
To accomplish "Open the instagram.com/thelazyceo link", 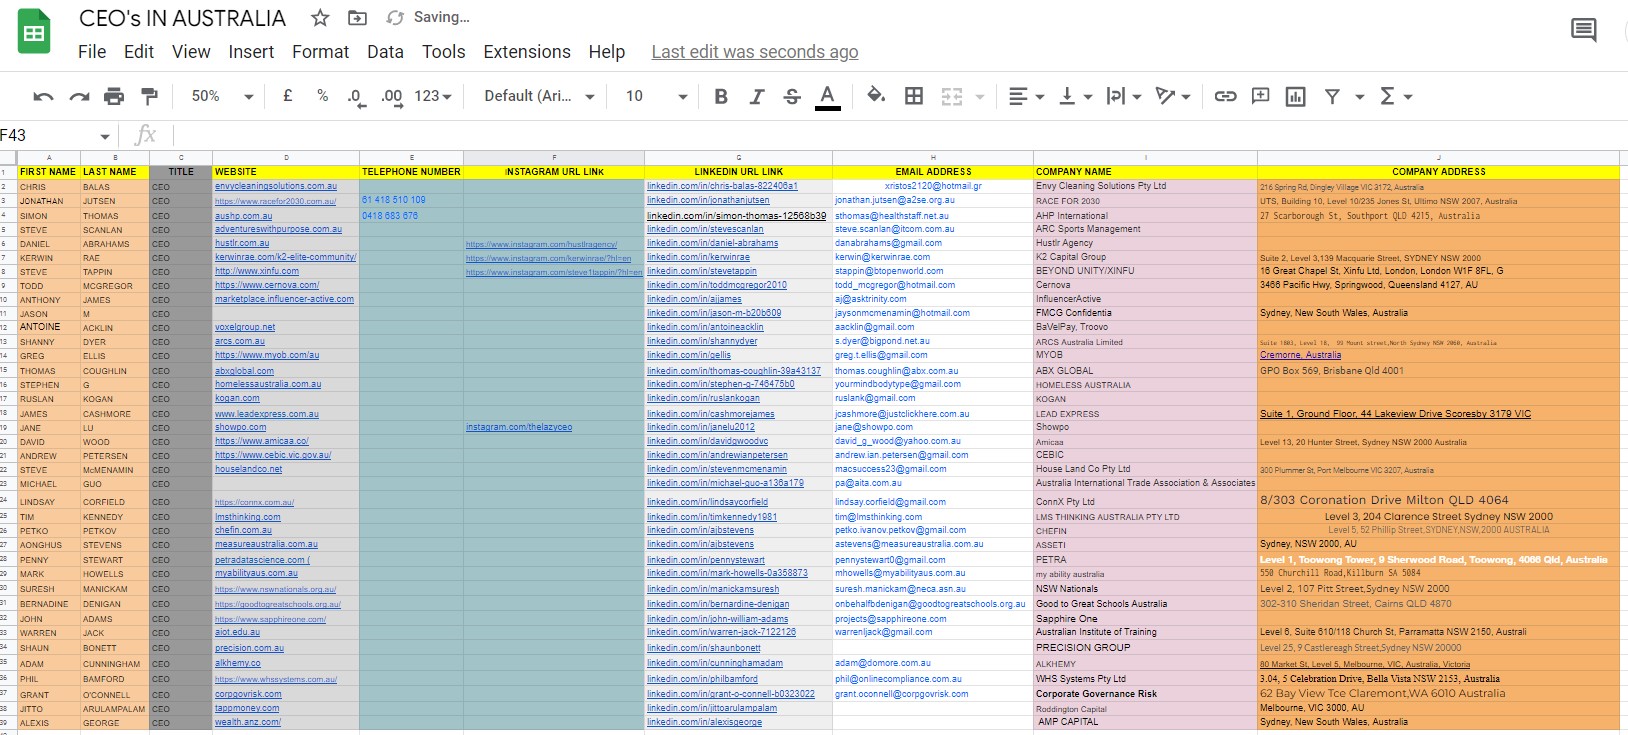I will (519, 427).
